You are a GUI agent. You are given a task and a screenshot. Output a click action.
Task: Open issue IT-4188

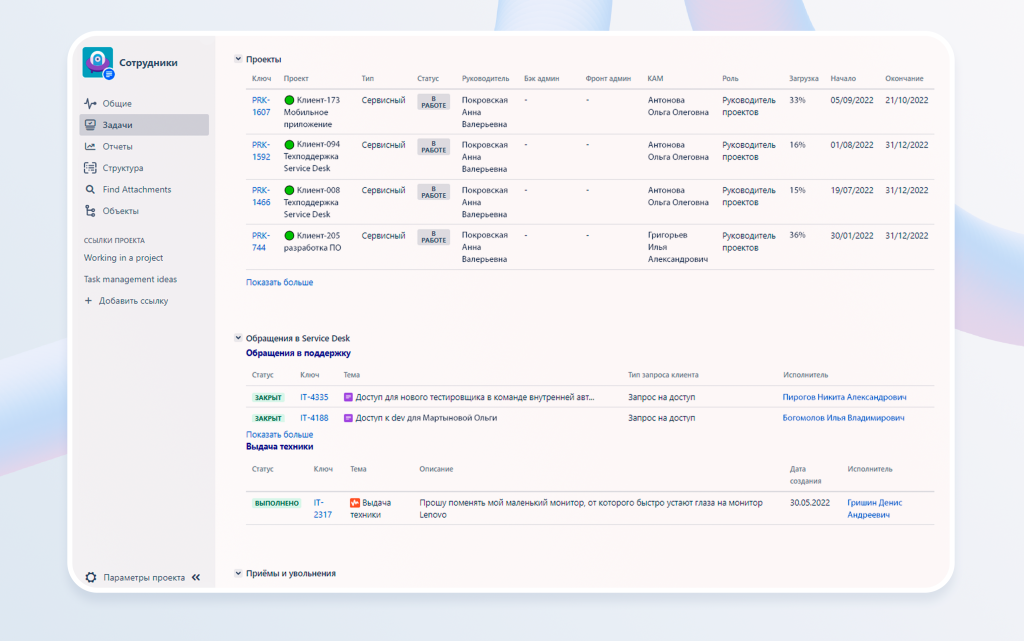click(x=314, y=418)
